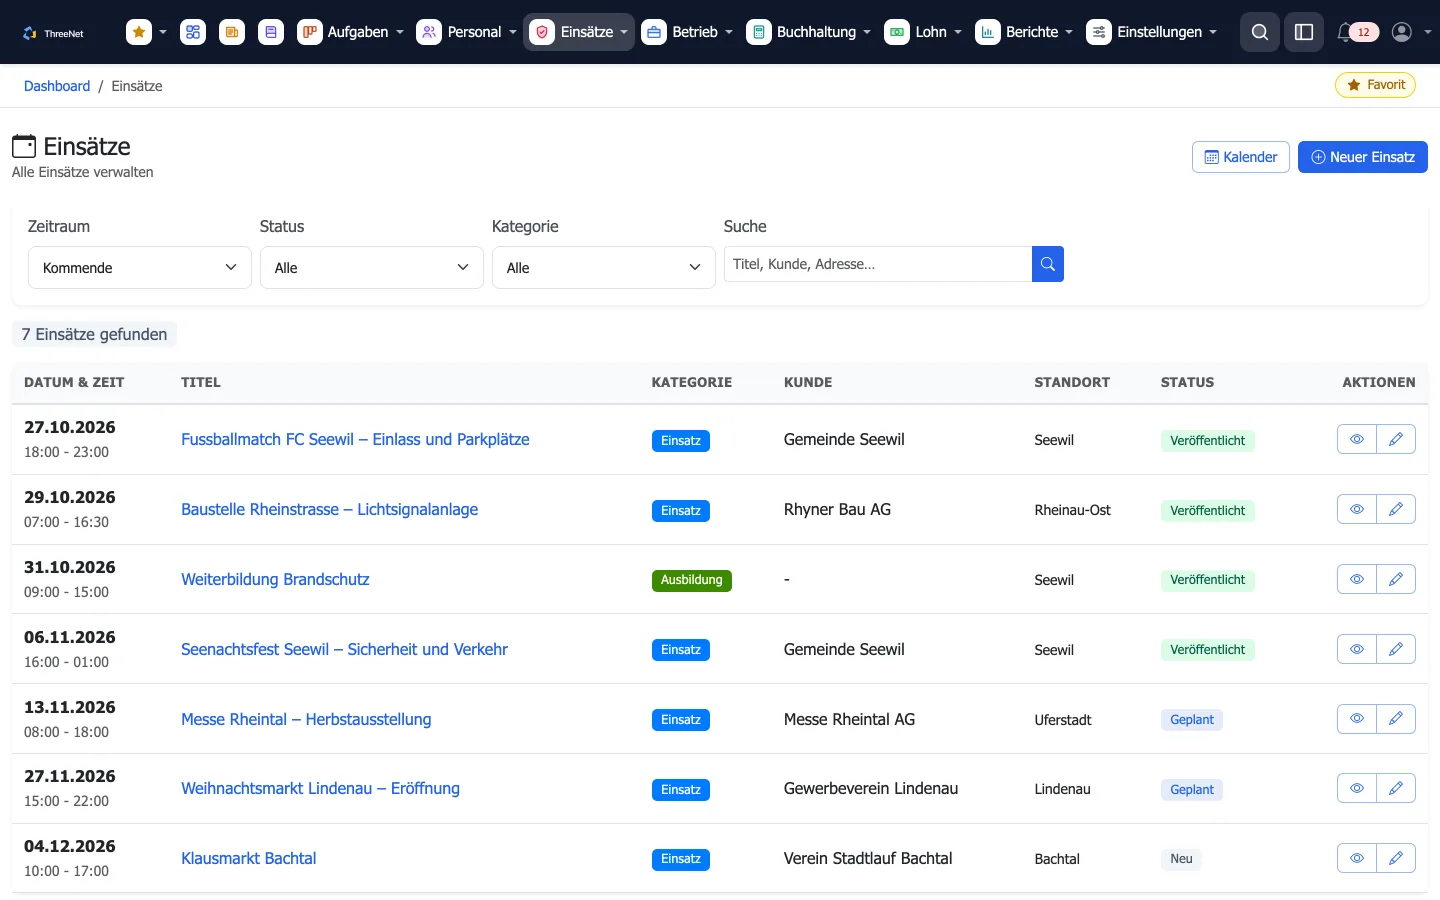This screenshot has width=1440, height=900.
Task: View Weiterbildung Brandschutz via eye icon
Action: click(1357, 579)
